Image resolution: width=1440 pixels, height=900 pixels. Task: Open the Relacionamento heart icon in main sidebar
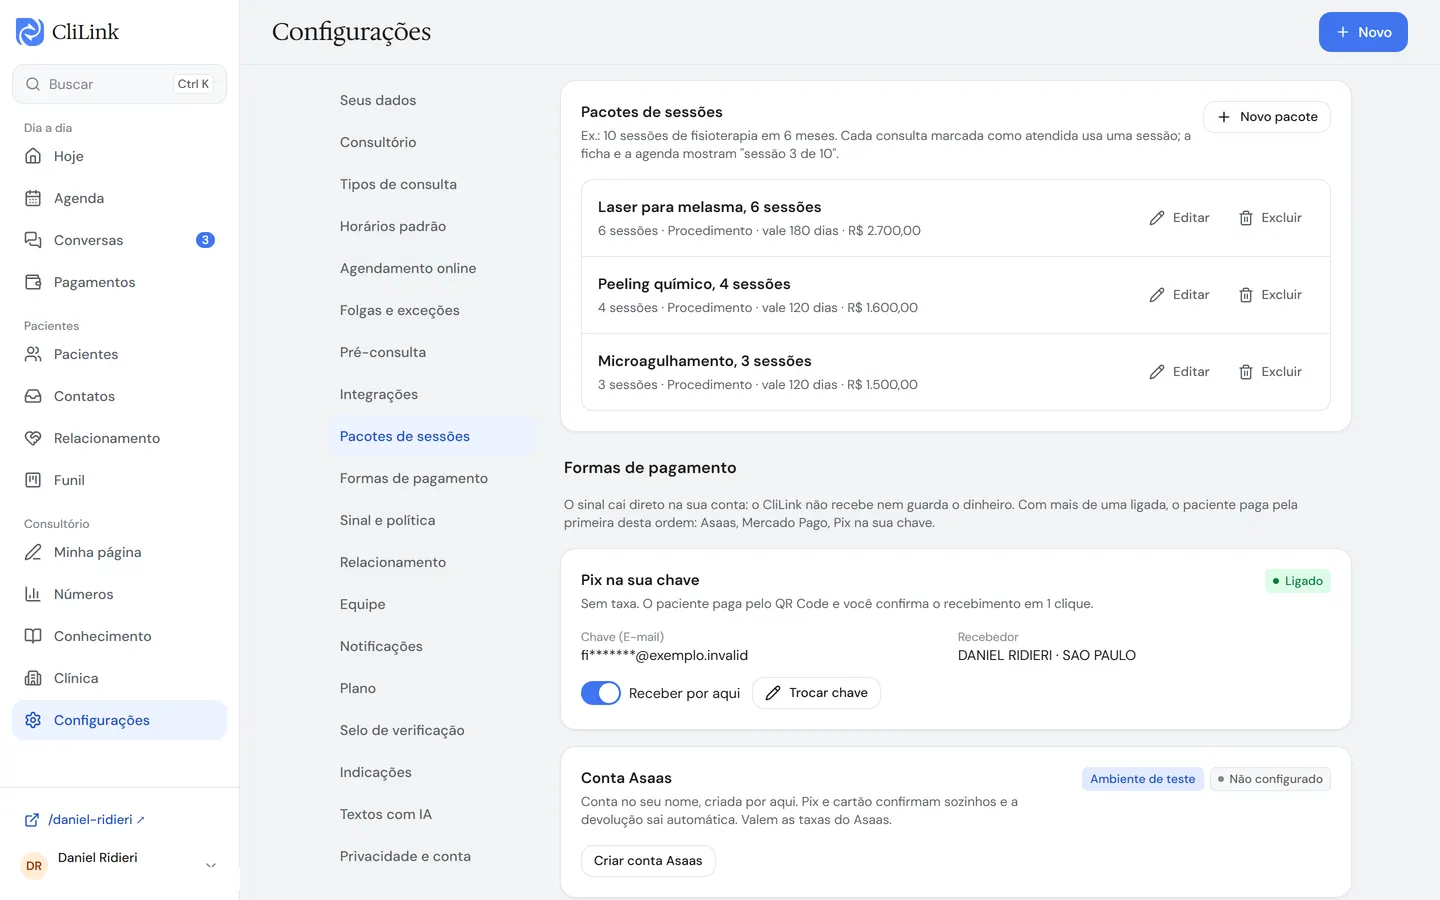(33, 438)
